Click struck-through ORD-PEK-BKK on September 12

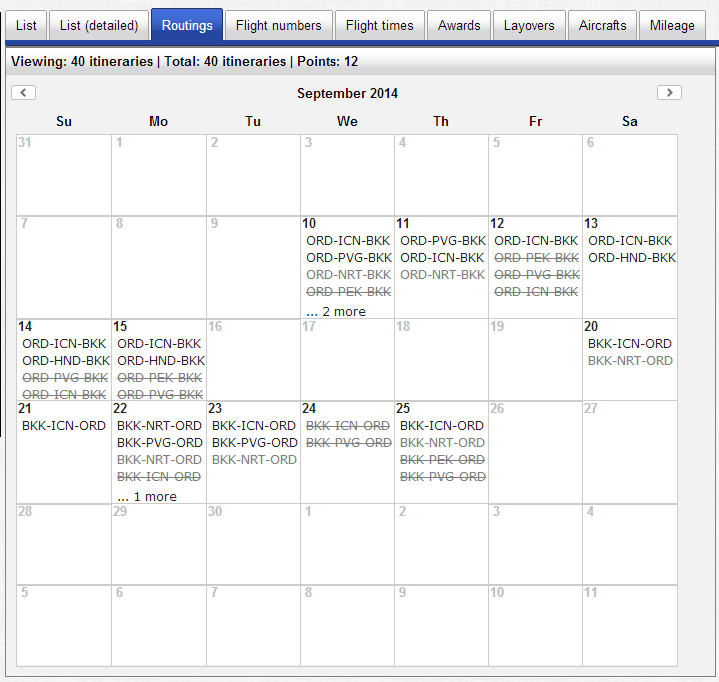[536, 258]
